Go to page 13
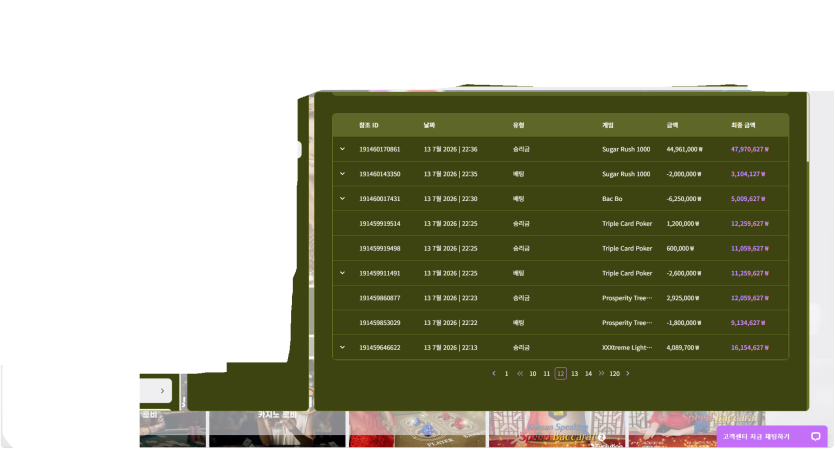Viewport: 835px width, 449px height. pos(575,374)
